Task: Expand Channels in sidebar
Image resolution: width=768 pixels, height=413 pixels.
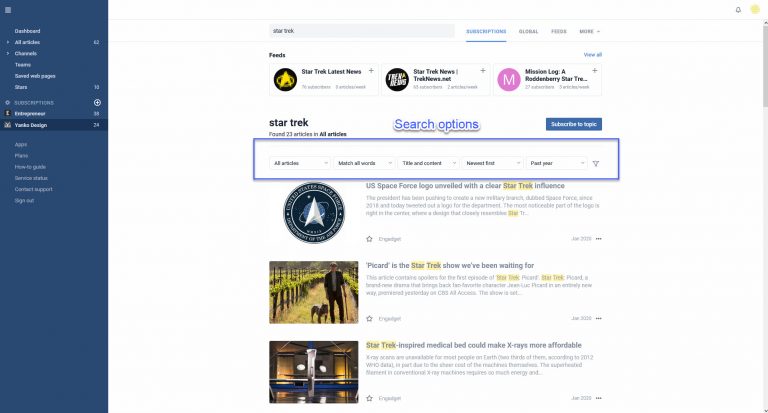Action: (x=7, y=53)
